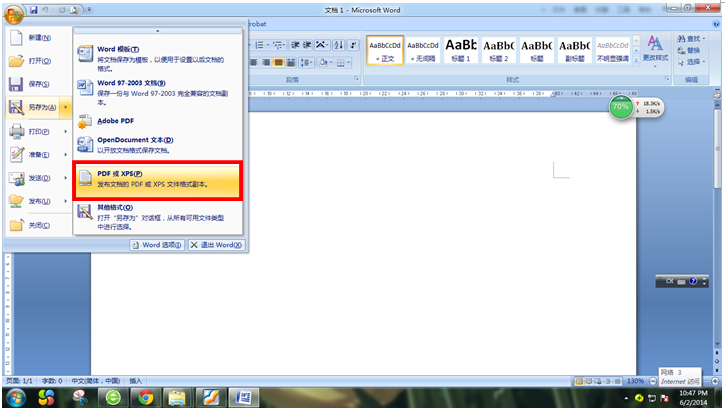Click the decrease indent icon
The width and height of the screenshot is (725, 408).
tap(295, 45)
